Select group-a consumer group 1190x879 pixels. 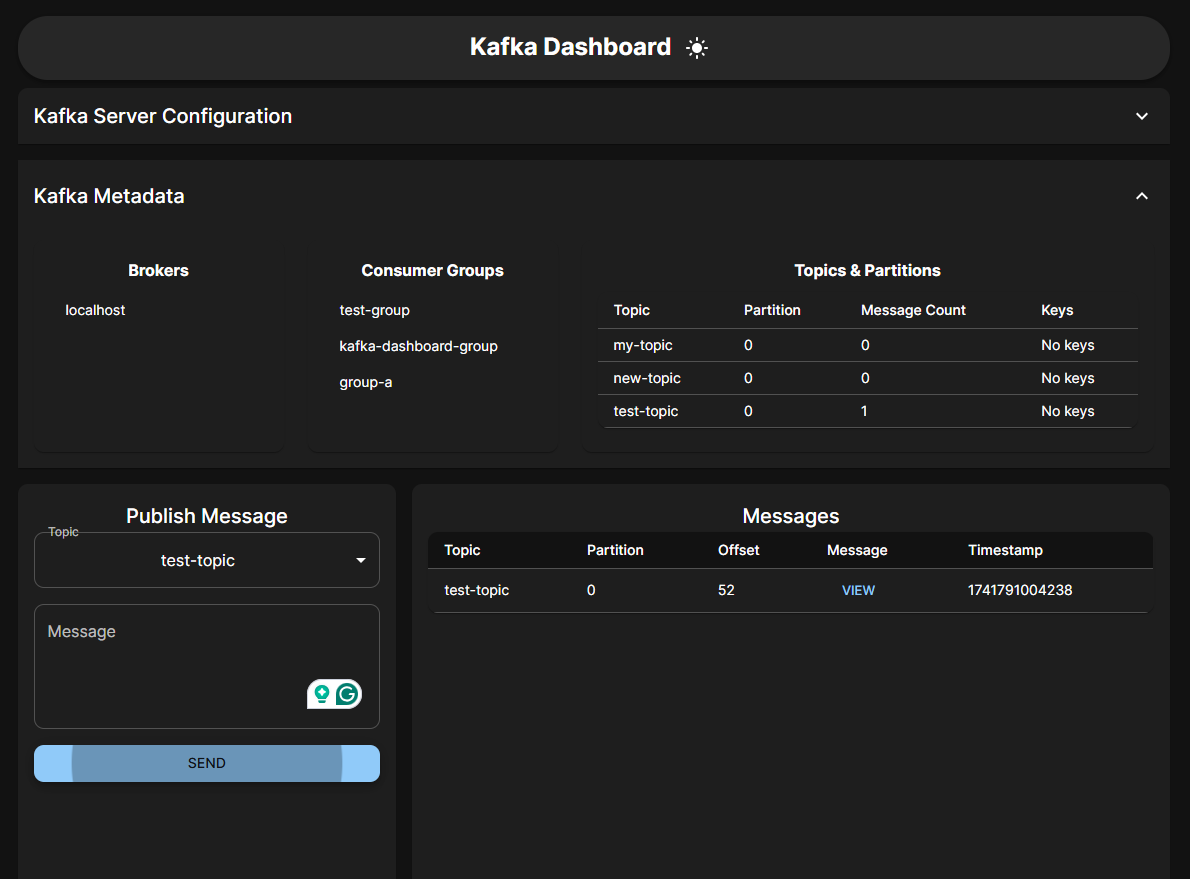tap(365, 383)
